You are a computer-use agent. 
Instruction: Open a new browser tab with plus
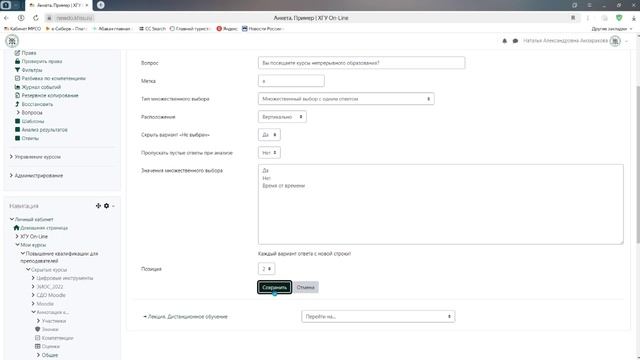pos(101,5)
